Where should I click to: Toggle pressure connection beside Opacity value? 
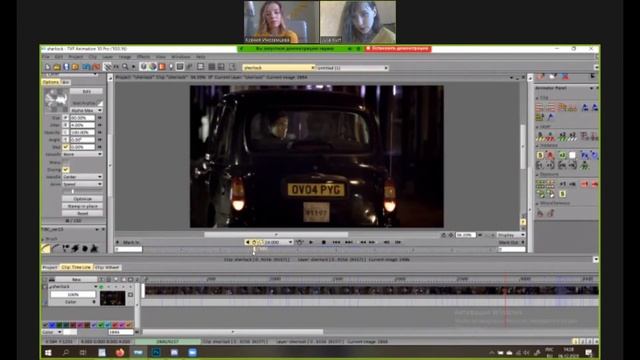(x=66, y=132)
